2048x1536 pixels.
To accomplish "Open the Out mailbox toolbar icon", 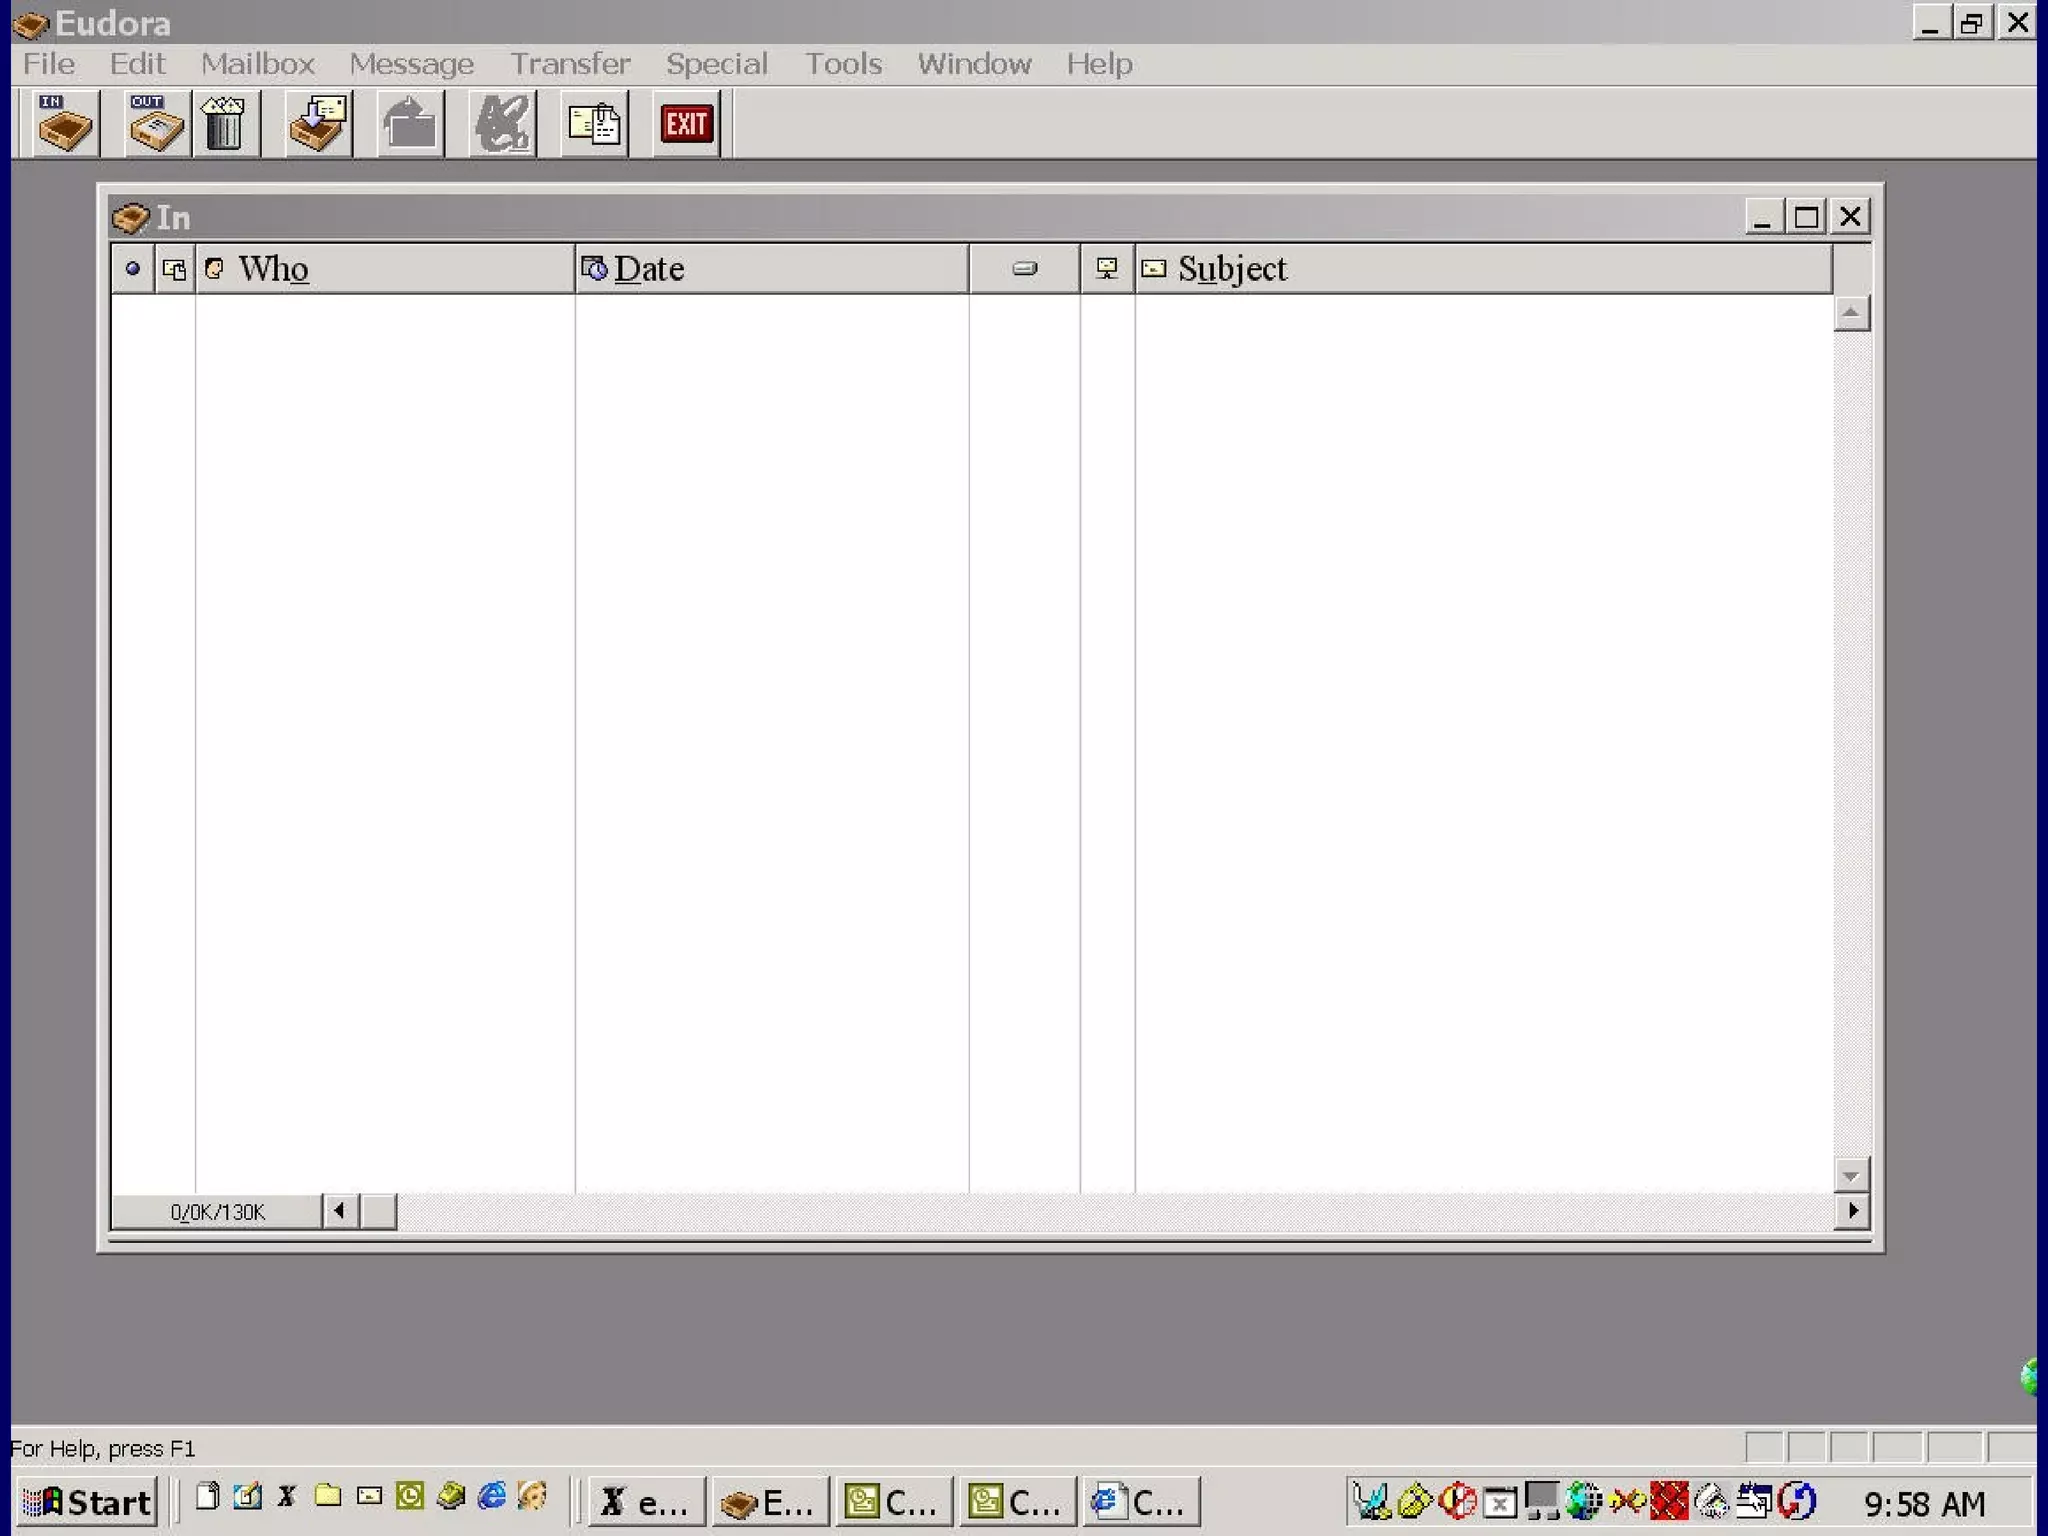I will coord(156,124).
